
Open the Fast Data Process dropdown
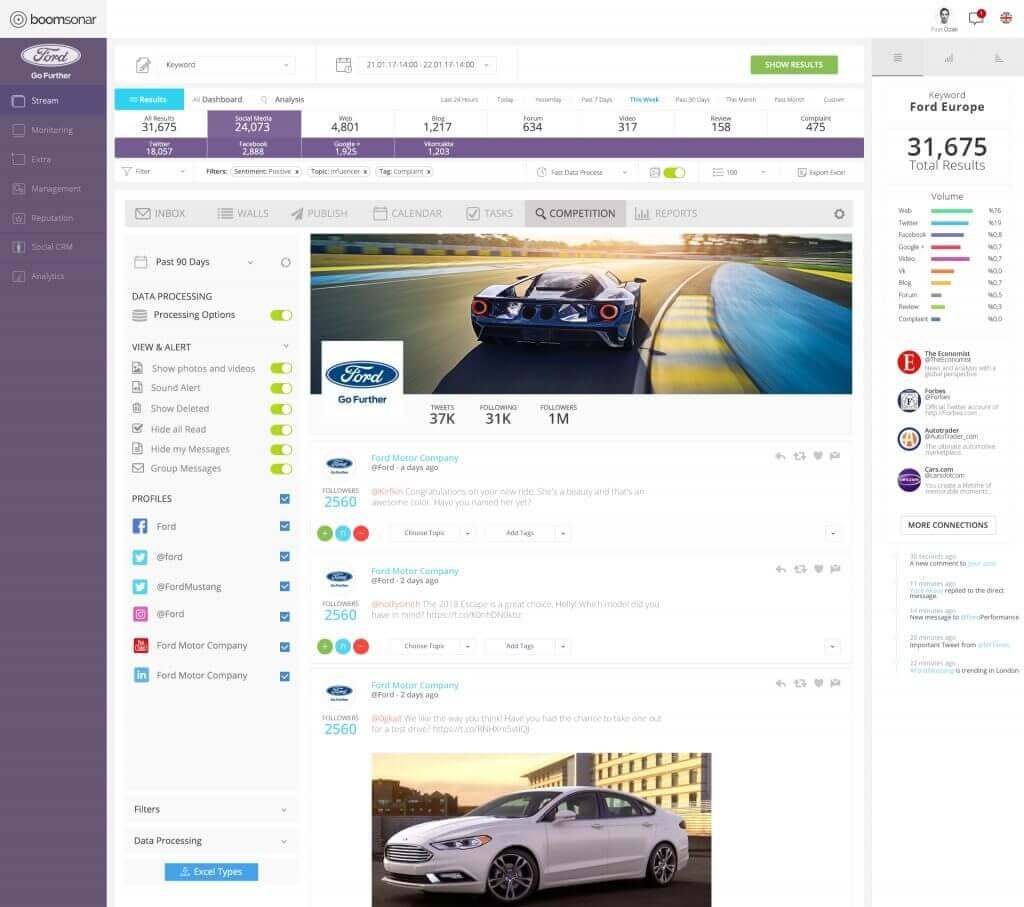(x=582, y=172)
